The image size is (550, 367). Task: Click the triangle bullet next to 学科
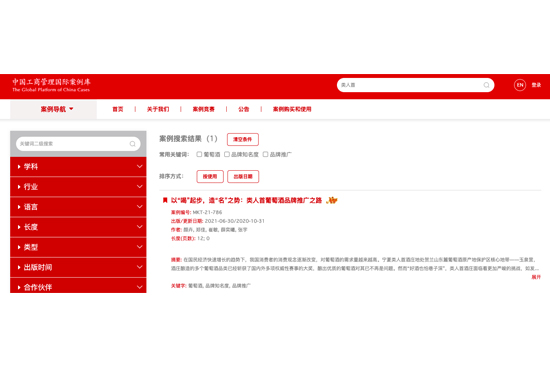(19, 167)
